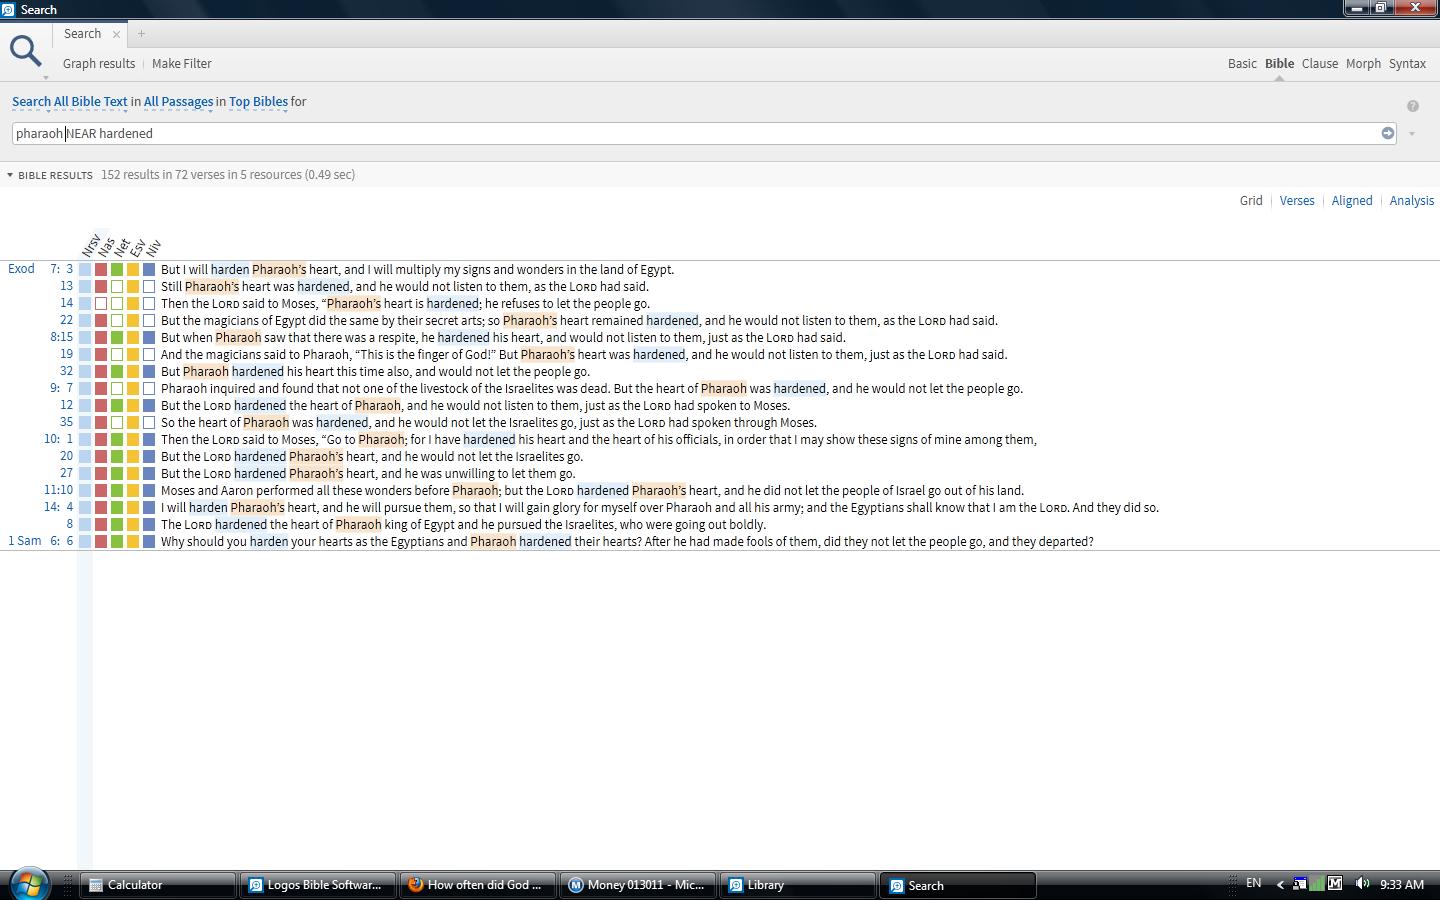Click the Esv column header
This screenshot has height=900, width=1440.
(x=139, y=246)
